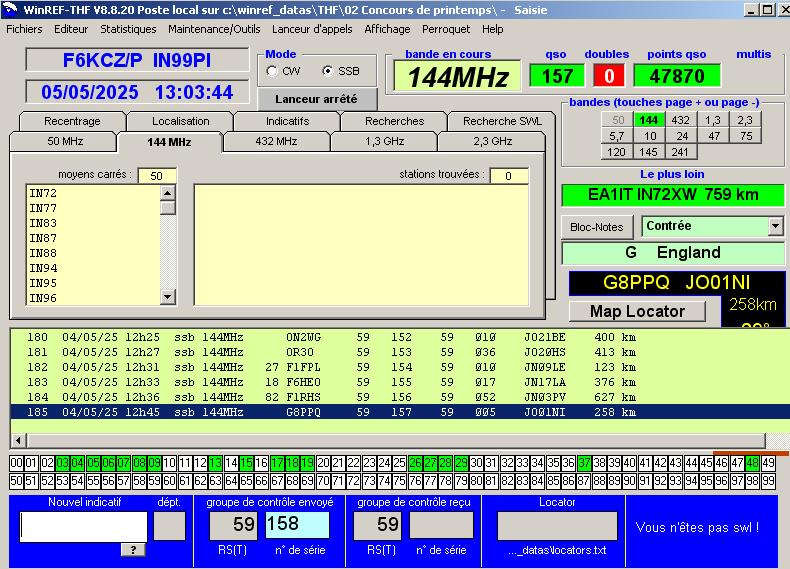This screenshot has width=790, height=569.
Task: Switch to the Recentrage tab
Action: point(72,121)
